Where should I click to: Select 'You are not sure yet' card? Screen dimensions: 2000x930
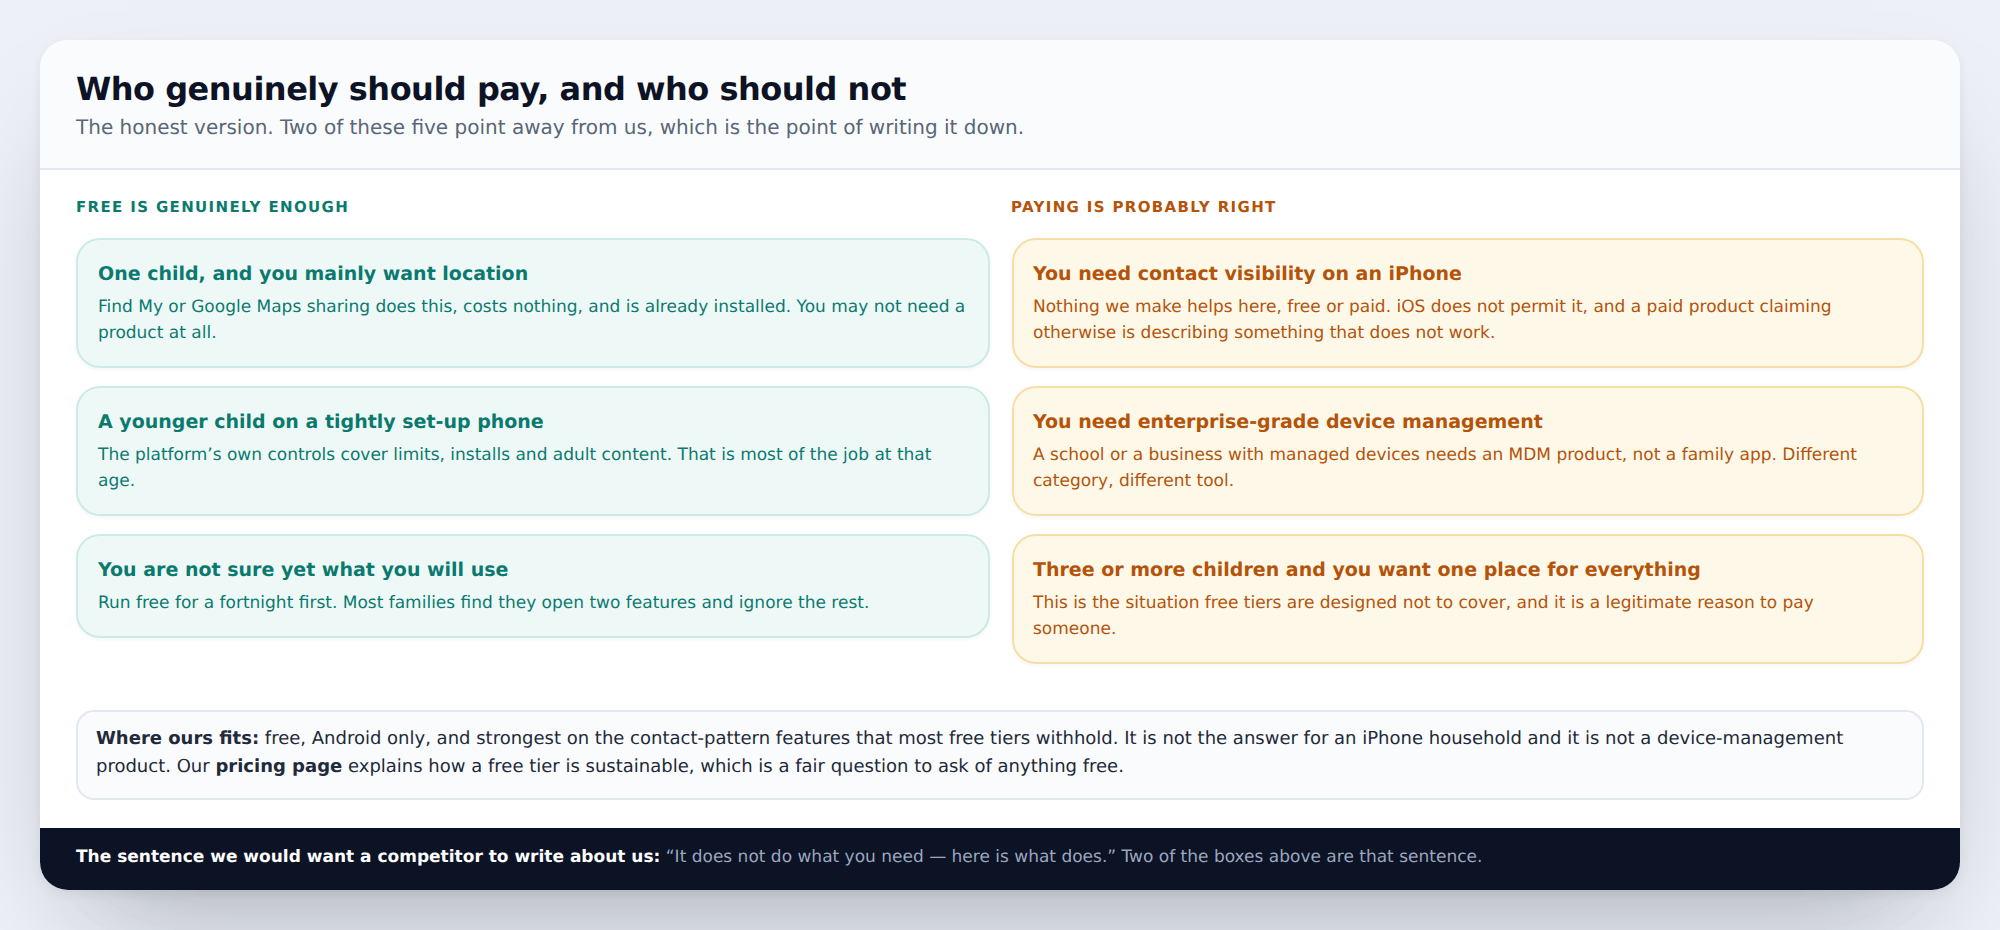point(533,586)
